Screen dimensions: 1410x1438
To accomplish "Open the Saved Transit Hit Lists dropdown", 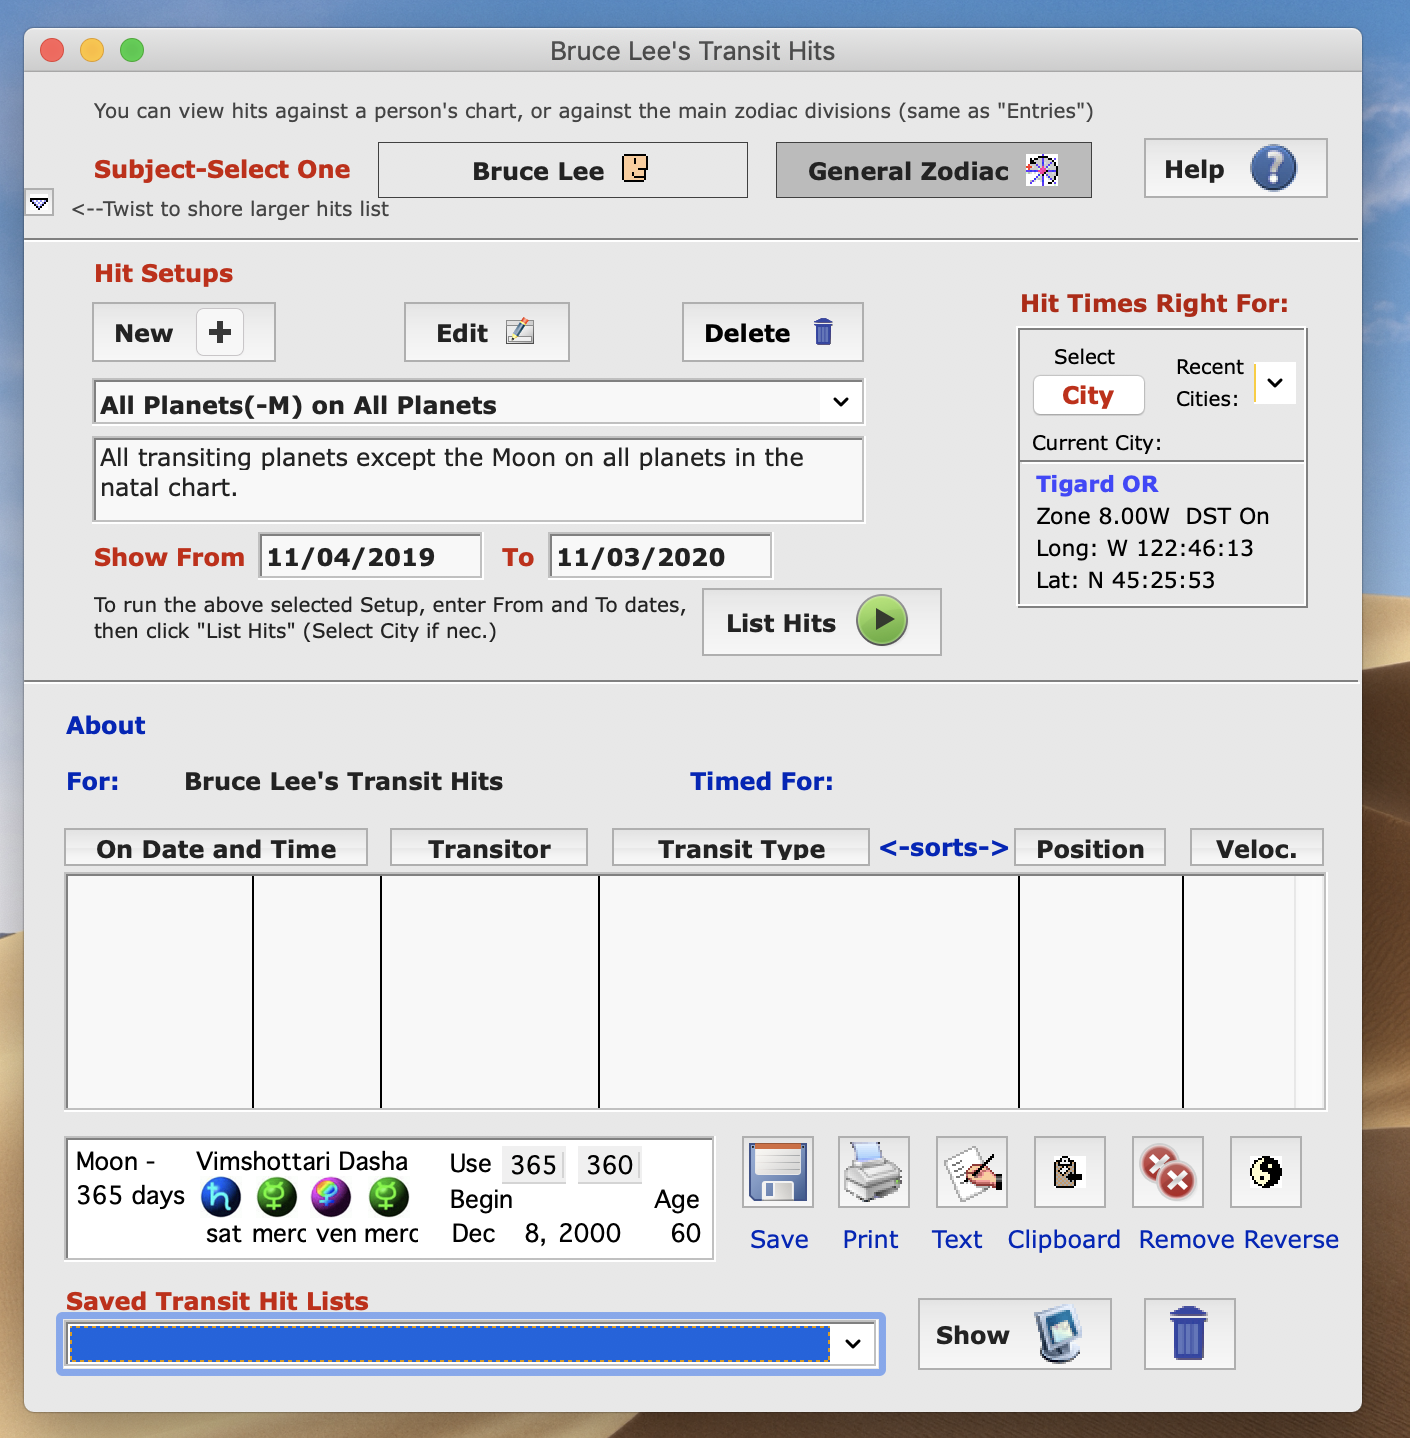I will pyautogui.click(x=853, y=1344).
